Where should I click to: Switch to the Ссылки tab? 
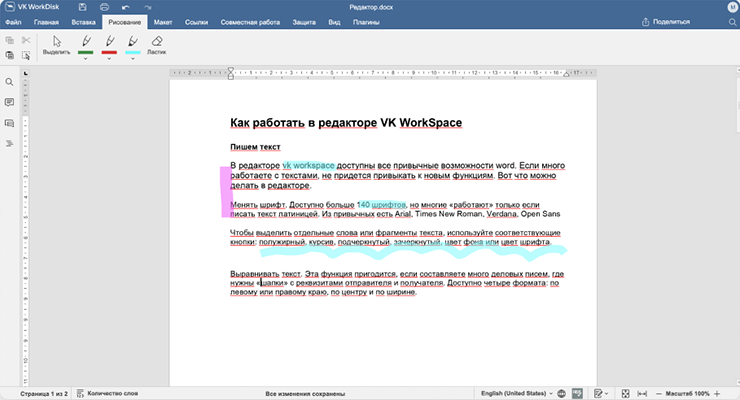(x=196, y=22)
